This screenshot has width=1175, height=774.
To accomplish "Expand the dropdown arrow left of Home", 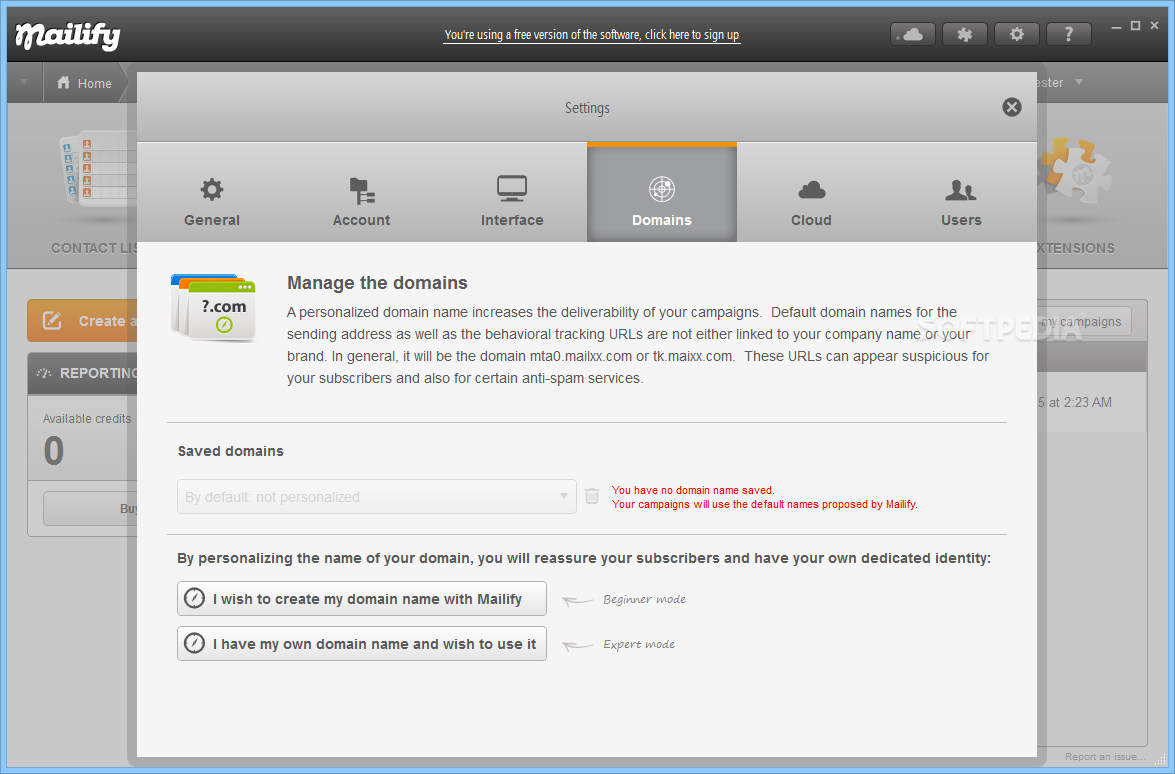I will tap(24, 82).
